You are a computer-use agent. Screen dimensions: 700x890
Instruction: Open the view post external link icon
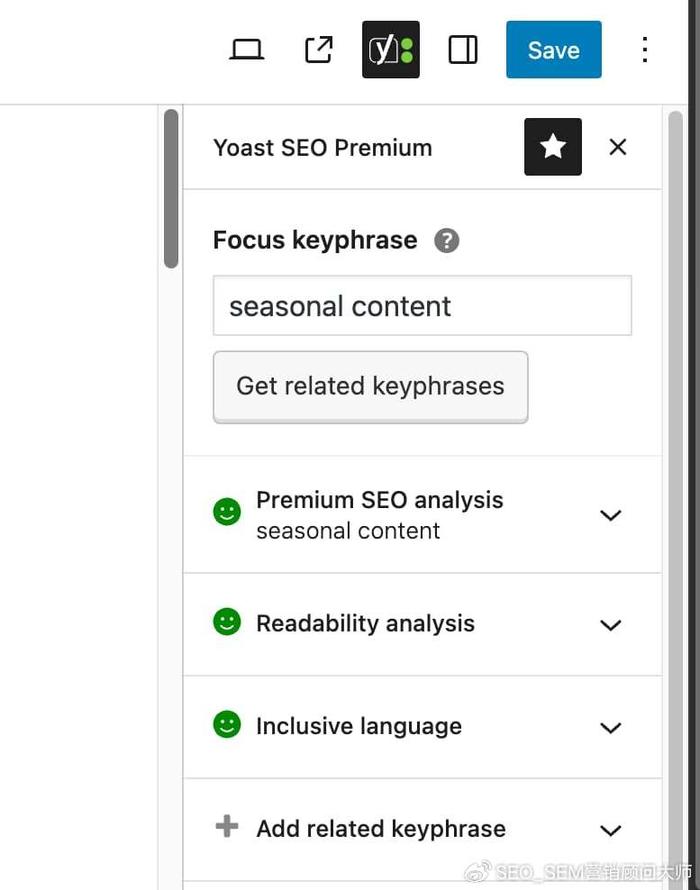(318, 49)
